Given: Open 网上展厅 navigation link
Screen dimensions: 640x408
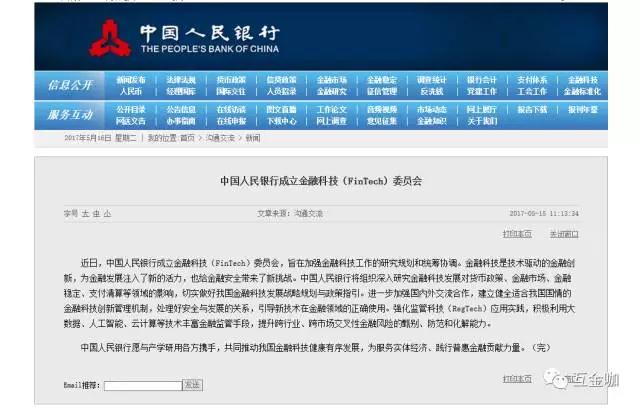Looking at the screenshot, I should pos(482,110).
